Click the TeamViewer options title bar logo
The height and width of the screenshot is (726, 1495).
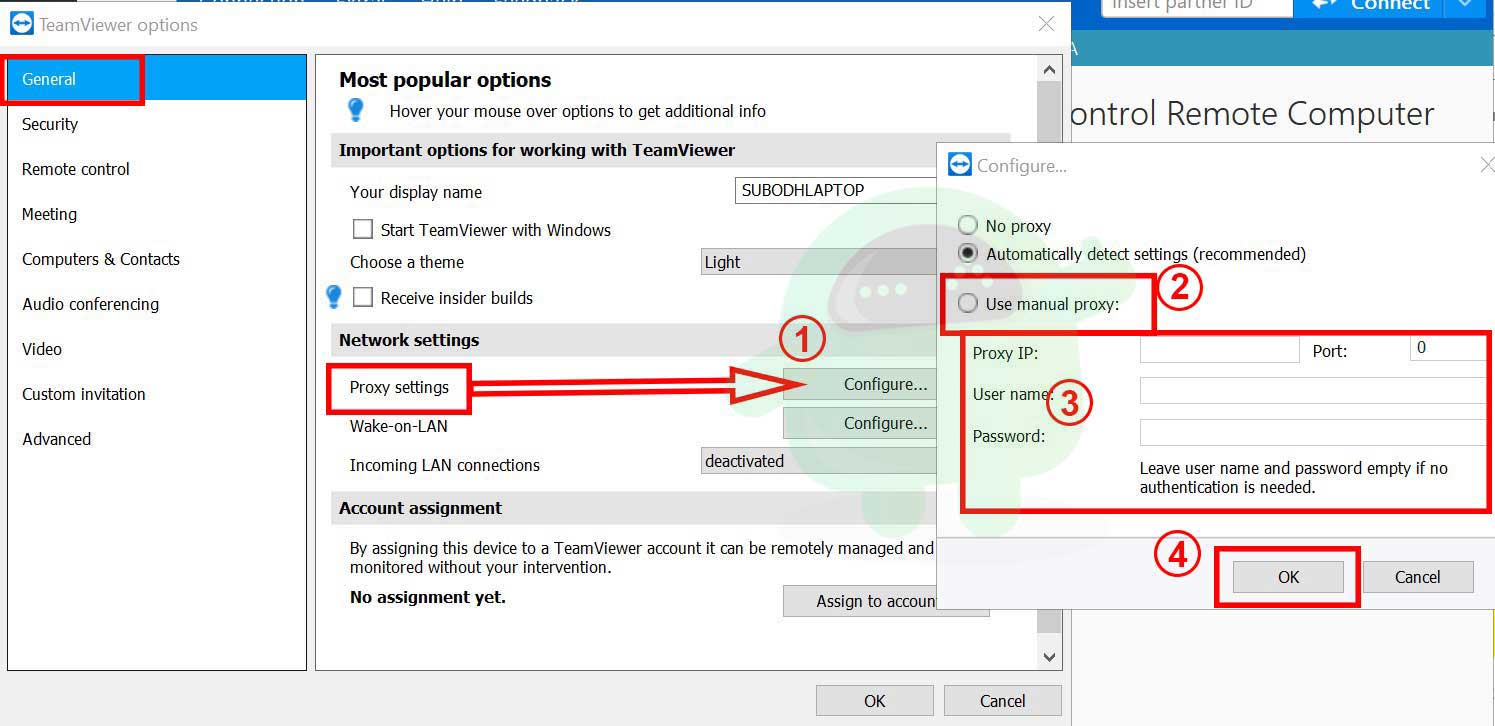coord(21,24)
